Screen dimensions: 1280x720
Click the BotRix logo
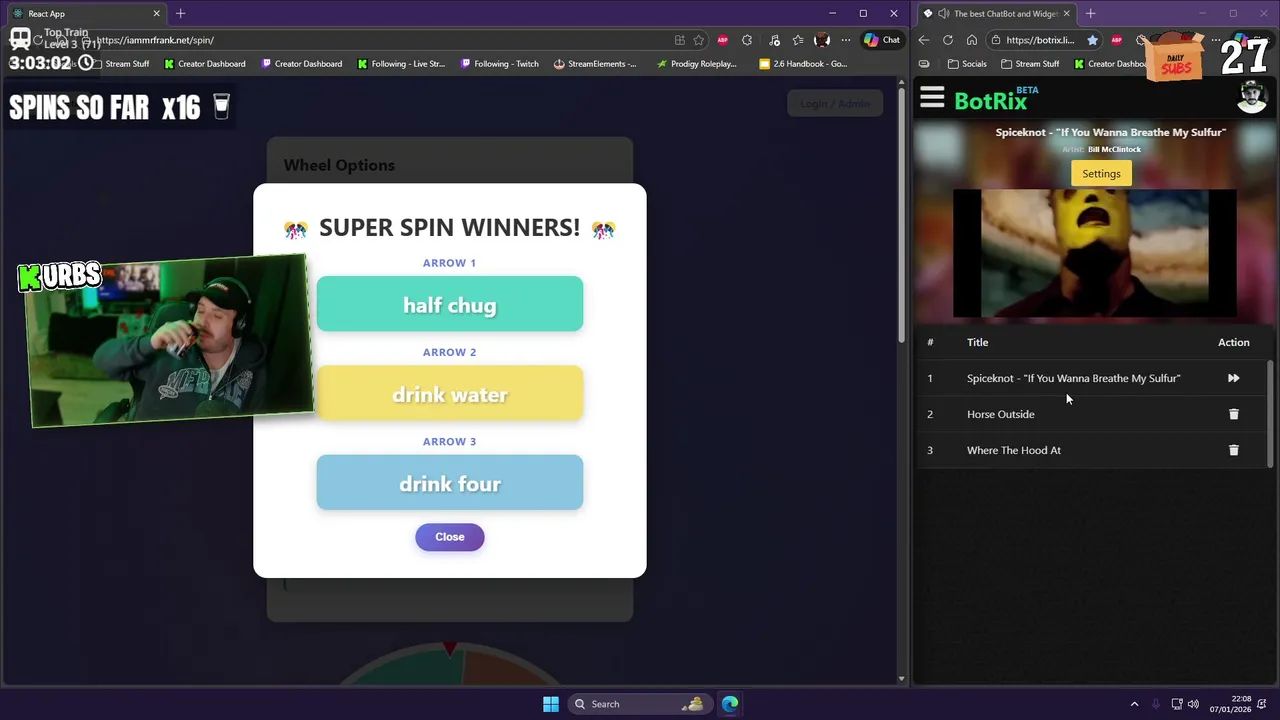tap(996, 99)
